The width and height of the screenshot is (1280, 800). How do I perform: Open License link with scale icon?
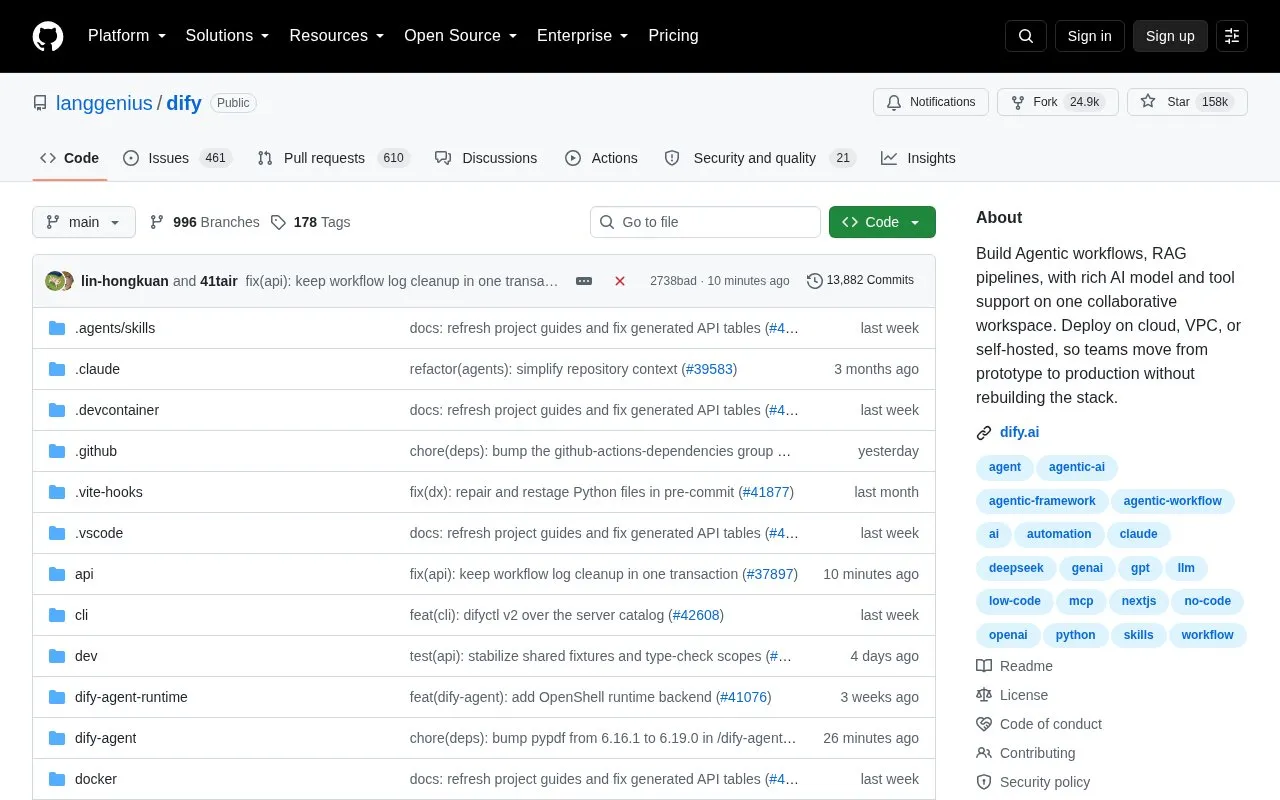[1012, 695]
